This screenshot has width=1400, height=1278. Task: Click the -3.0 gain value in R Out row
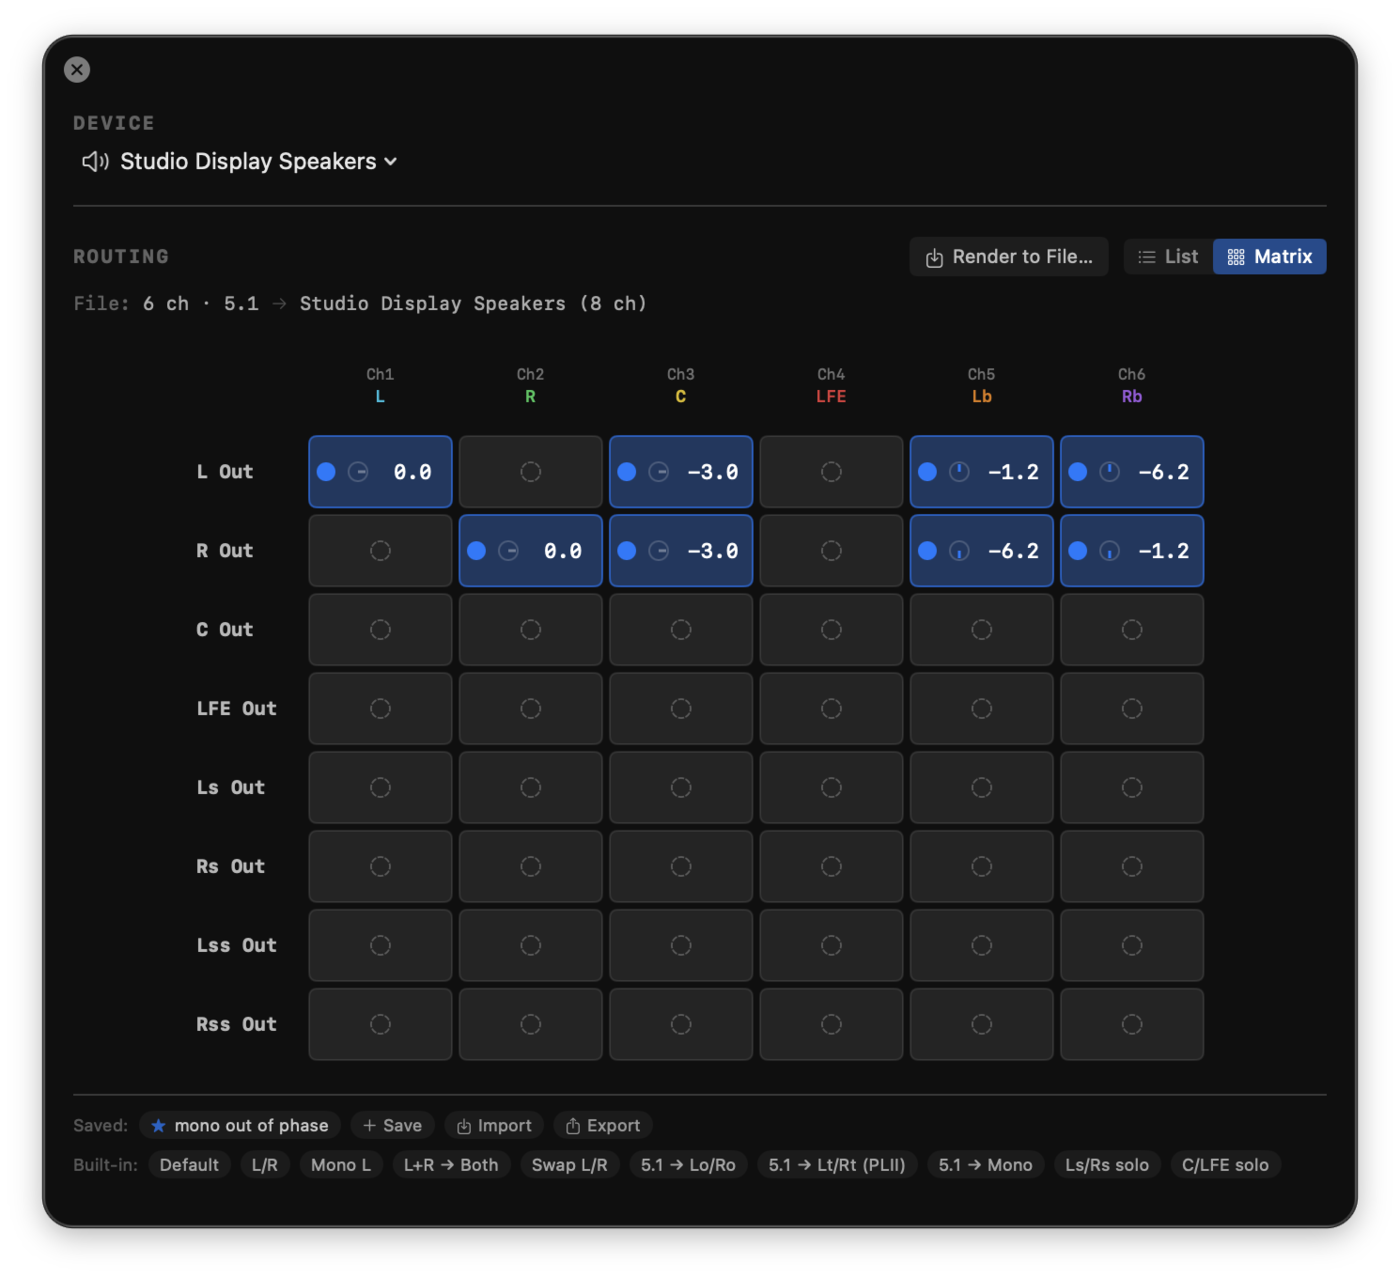click(713, 551)
